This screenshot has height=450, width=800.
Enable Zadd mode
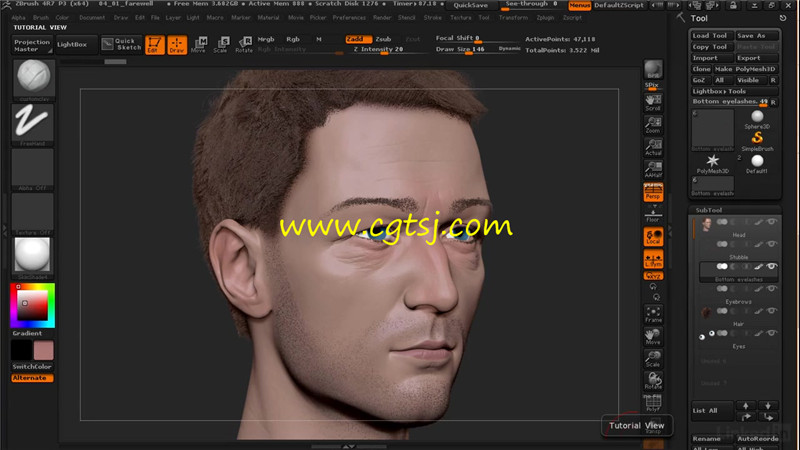[x=358, y=39]
